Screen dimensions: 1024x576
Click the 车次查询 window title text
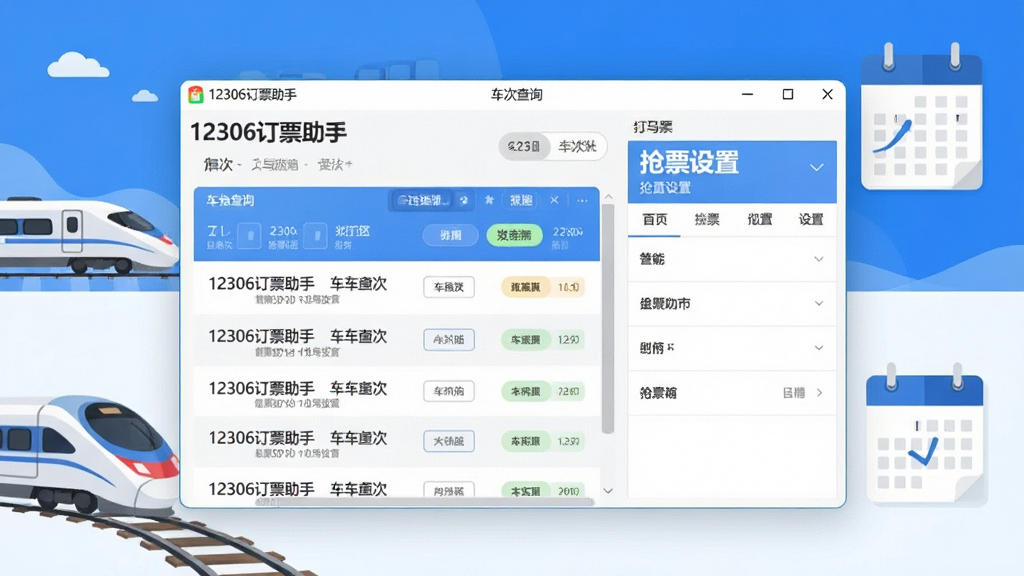(x=517, y=95)
